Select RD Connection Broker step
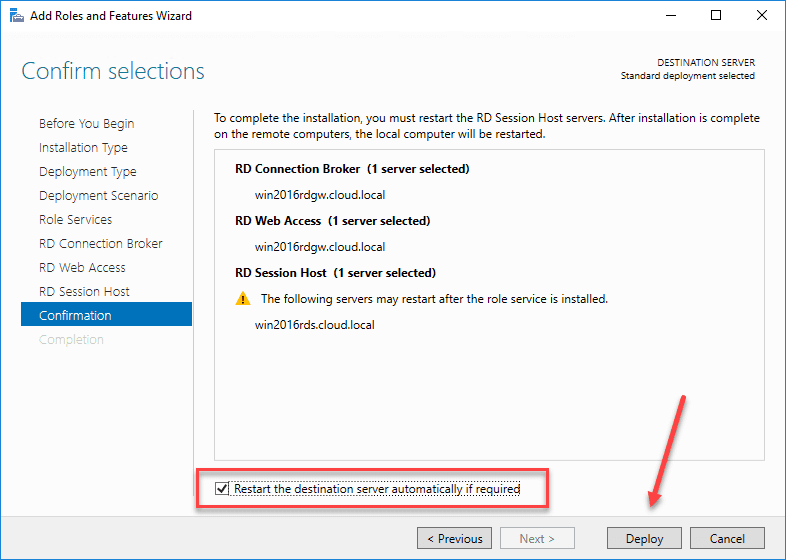 tap(100, 244)
